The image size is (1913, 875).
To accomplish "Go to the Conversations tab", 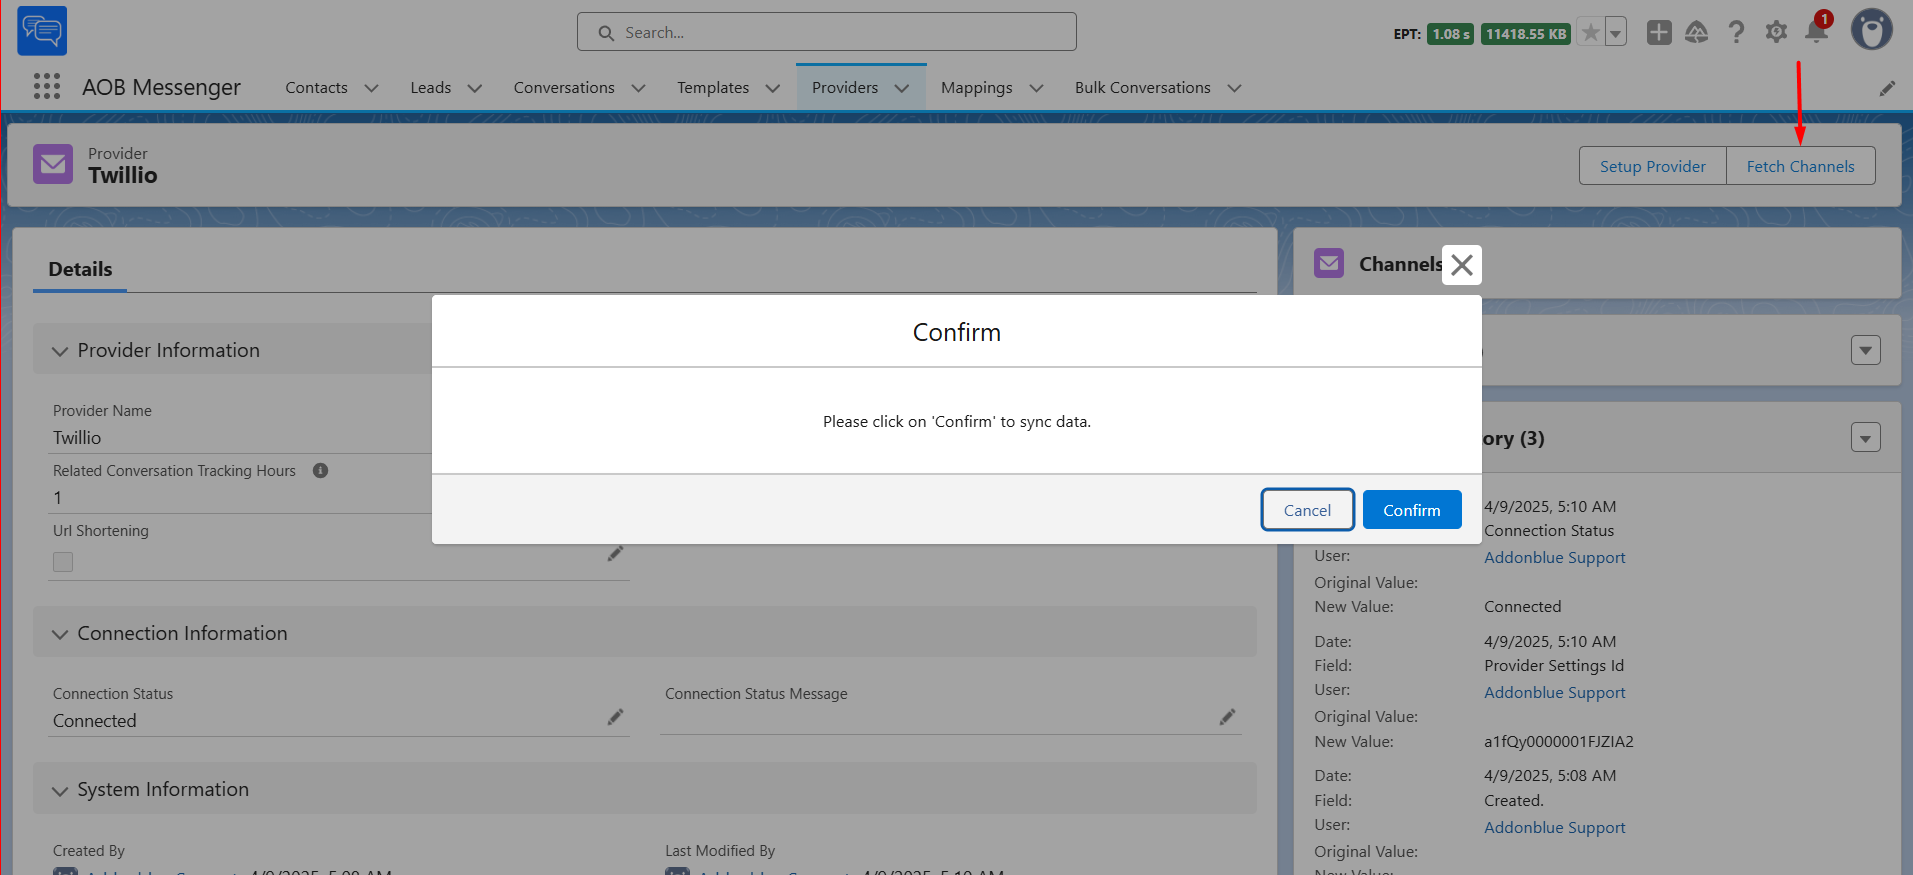I will [564, 88].
